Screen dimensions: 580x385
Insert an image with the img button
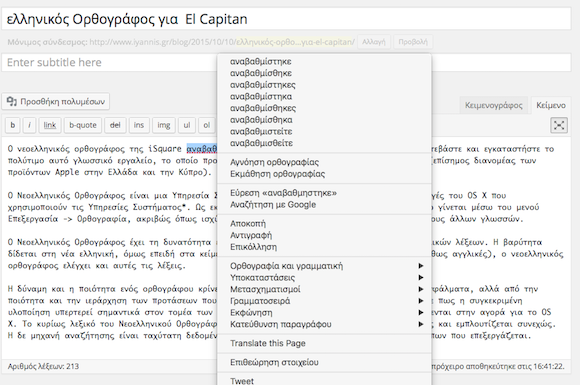click(x=163, y=125)
